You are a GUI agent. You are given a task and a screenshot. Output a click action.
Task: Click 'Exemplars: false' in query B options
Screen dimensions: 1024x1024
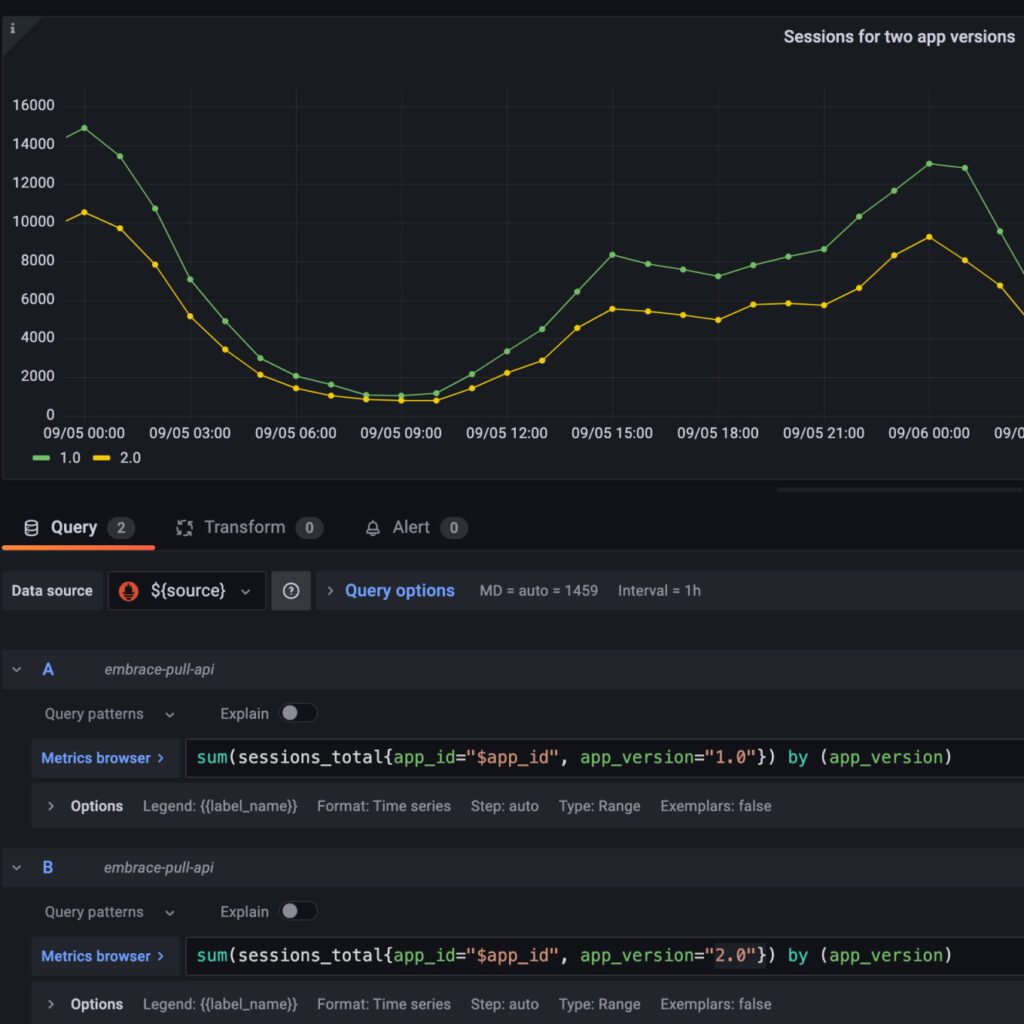coord(716,1004)
